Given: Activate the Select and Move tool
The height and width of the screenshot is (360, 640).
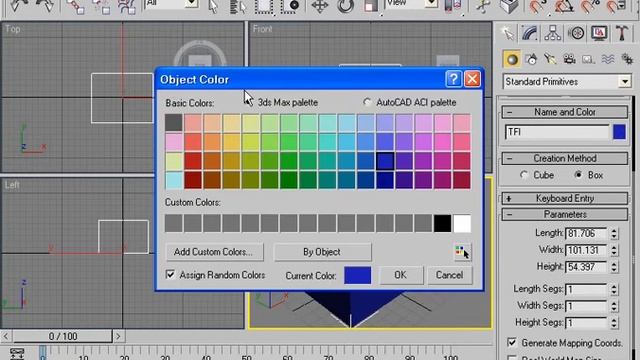Looking at the screenshot, I should [320, 6].
